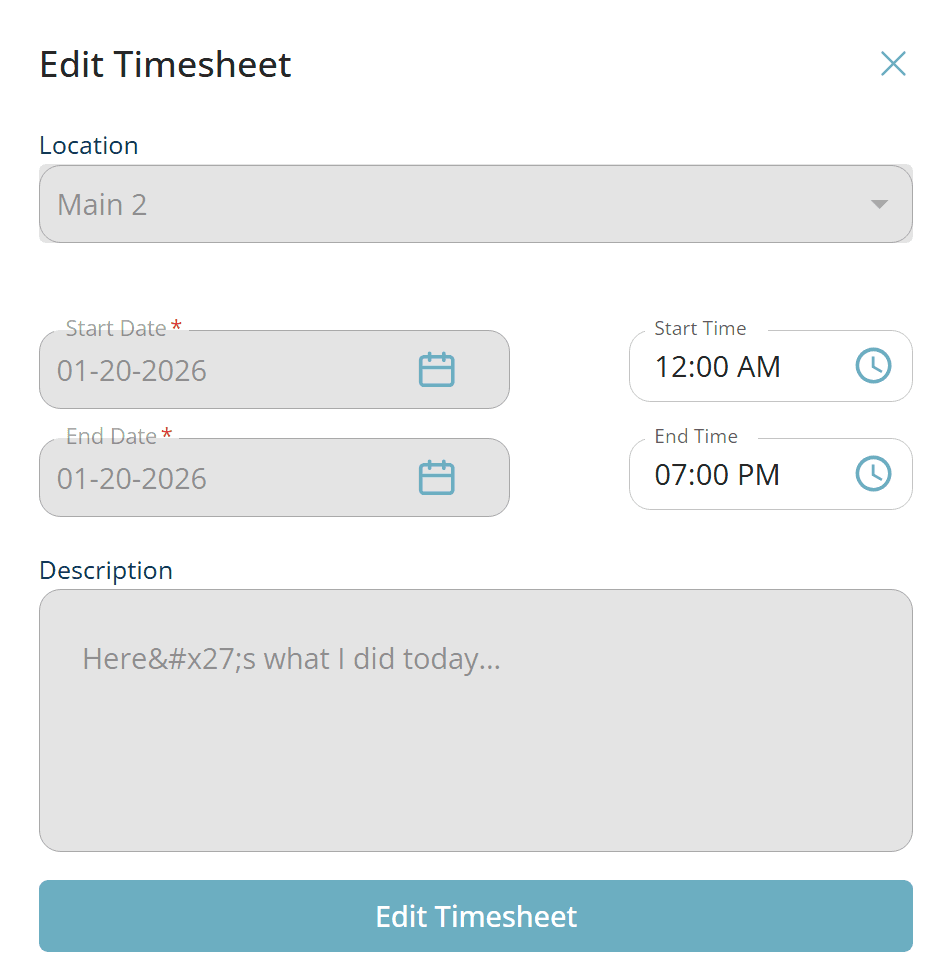Open the End Date calendar picker icon
Image resolution: width=944 pixels, height=968 pixels.
(436, 477)
